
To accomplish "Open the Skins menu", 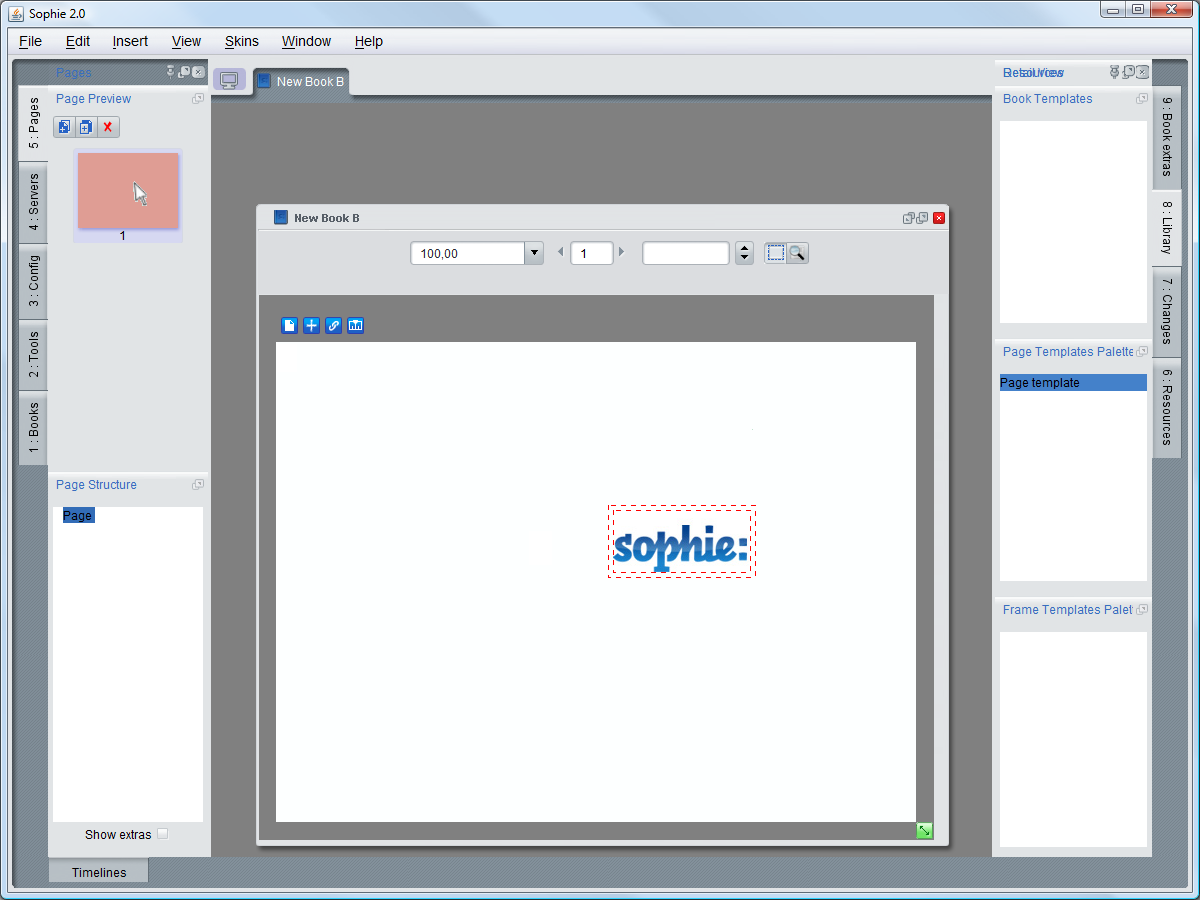I will click(x=242, y=41).
